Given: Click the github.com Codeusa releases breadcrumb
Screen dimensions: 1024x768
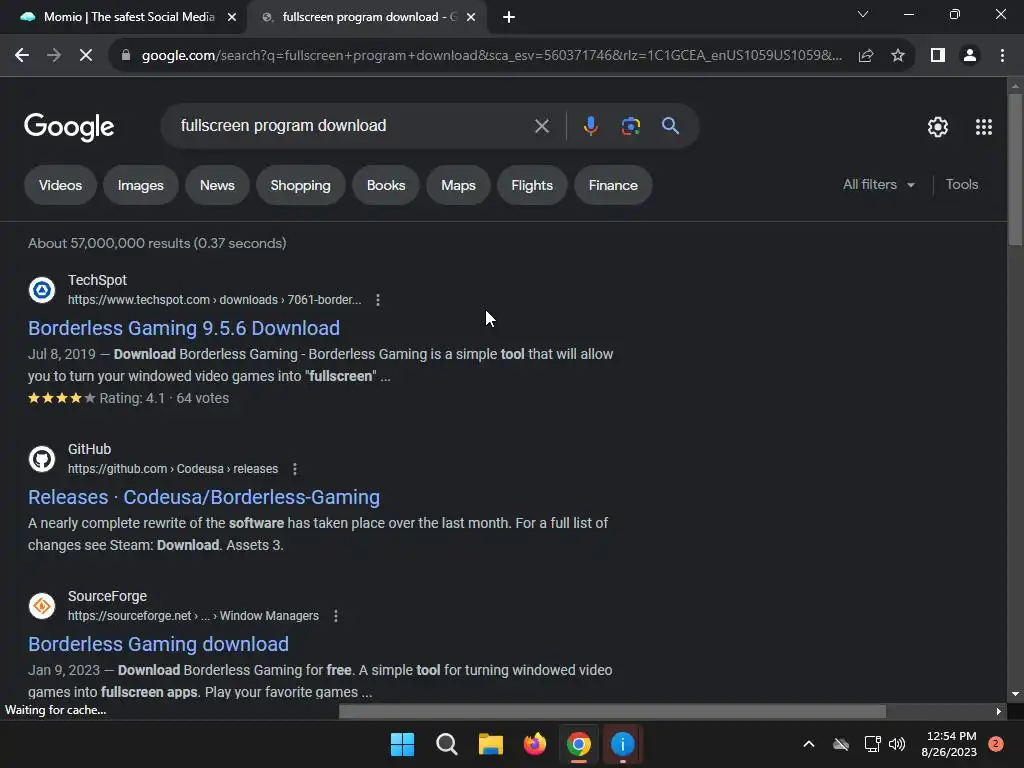Looking at the screenshot, I should [172, 469].
